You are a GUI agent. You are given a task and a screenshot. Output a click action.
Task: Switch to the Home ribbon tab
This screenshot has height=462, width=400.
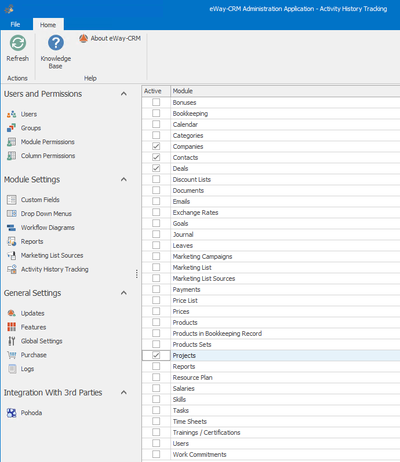tap(48, 25)
